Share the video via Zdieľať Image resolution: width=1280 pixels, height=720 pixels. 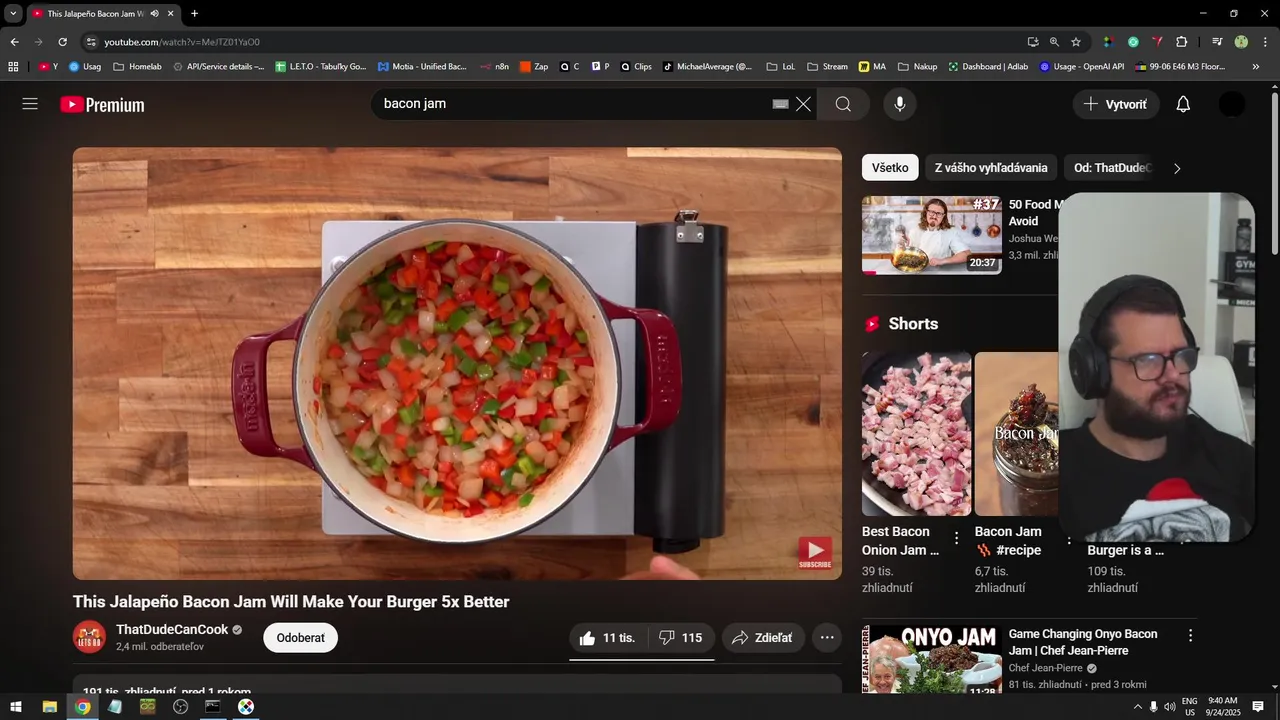point(762,638)
